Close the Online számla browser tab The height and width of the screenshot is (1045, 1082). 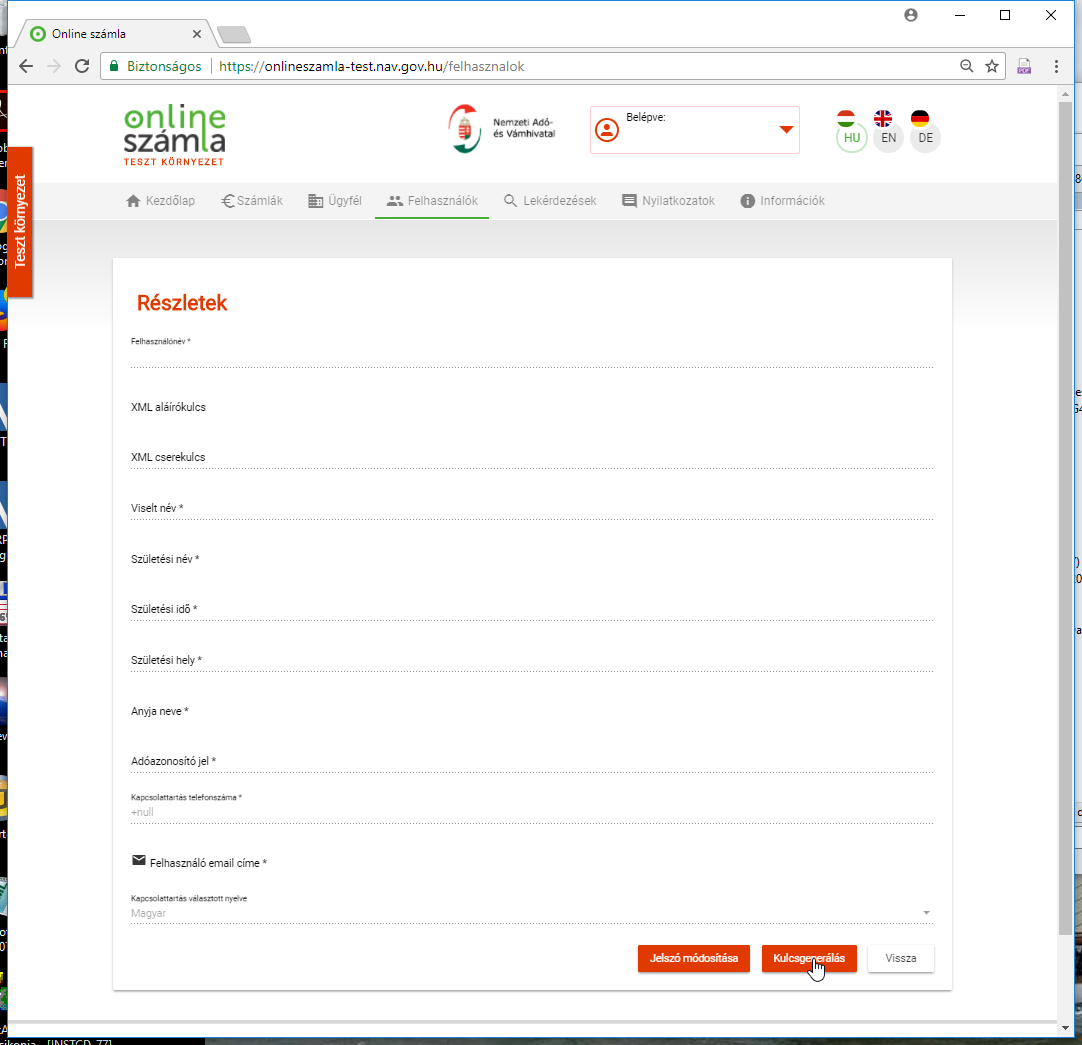197,34
